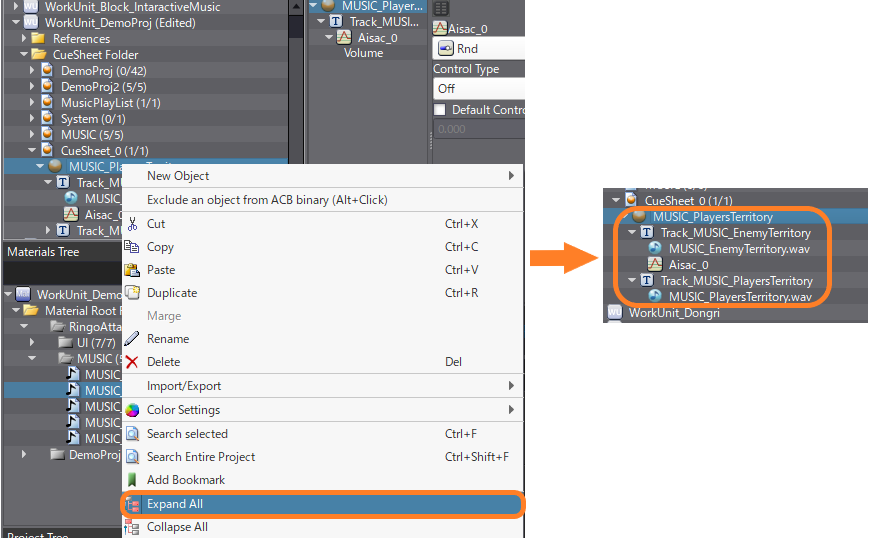Open the Import/Export submenu
This screenshot has width=888, height=539.
323,386
